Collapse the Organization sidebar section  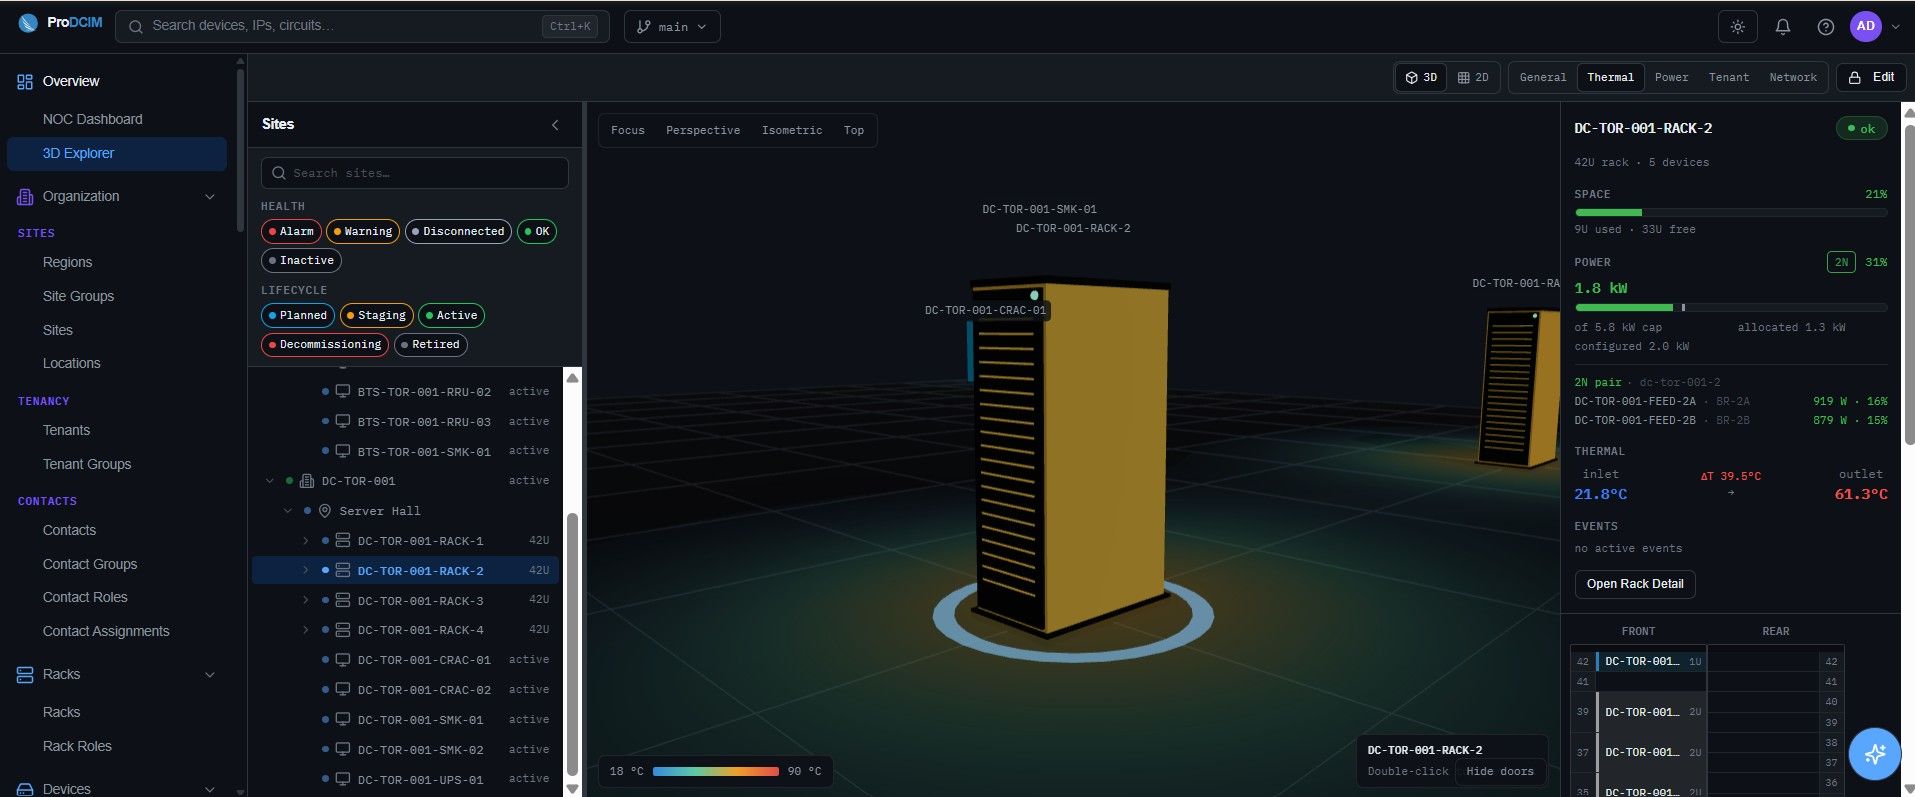click(x=210, y=197)
